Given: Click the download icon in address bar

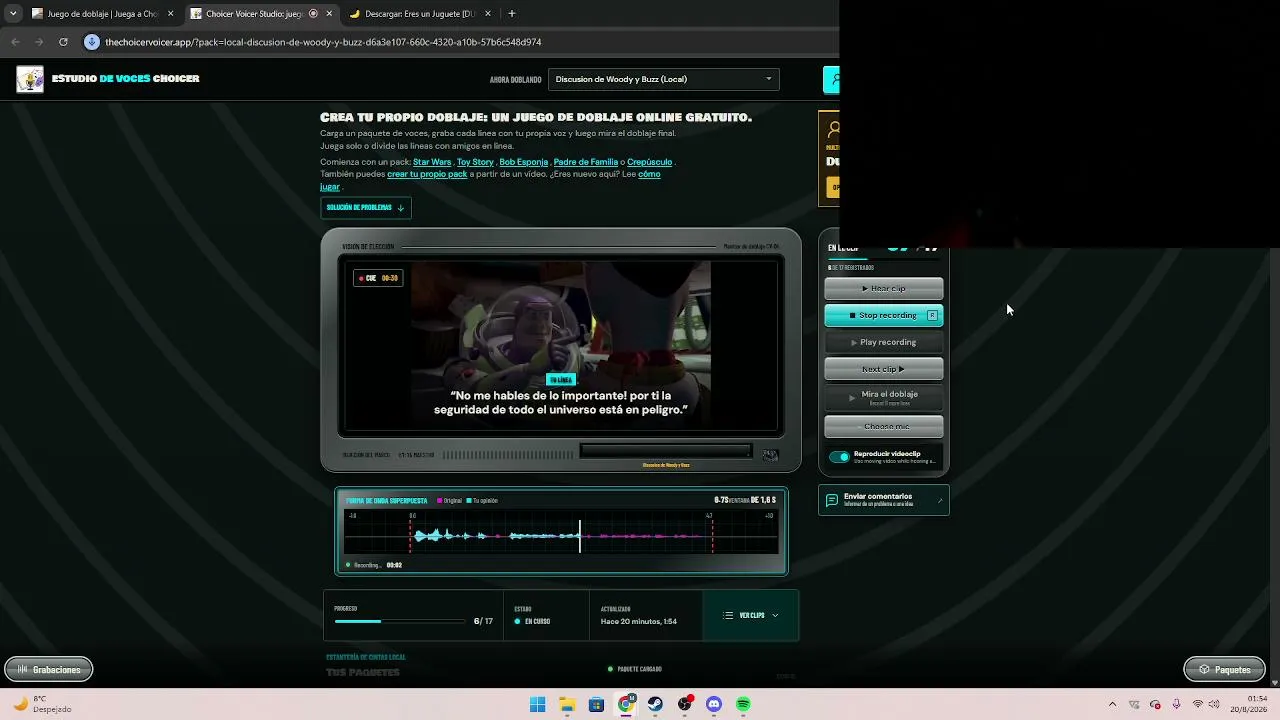Looking at the screenshot, I should point(92,42).
